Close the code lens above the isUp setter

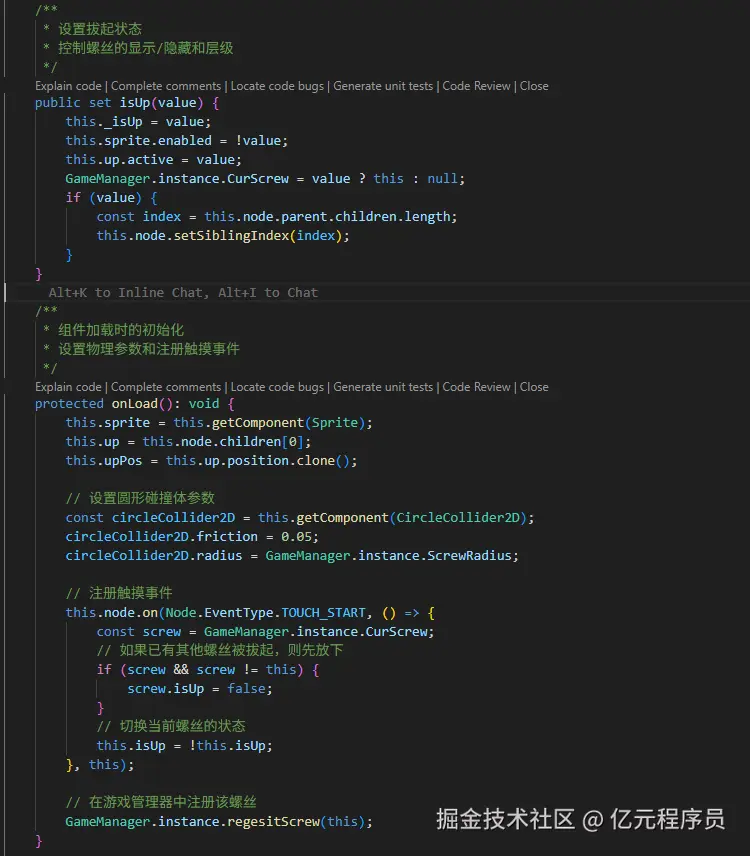tap(534, 86)
